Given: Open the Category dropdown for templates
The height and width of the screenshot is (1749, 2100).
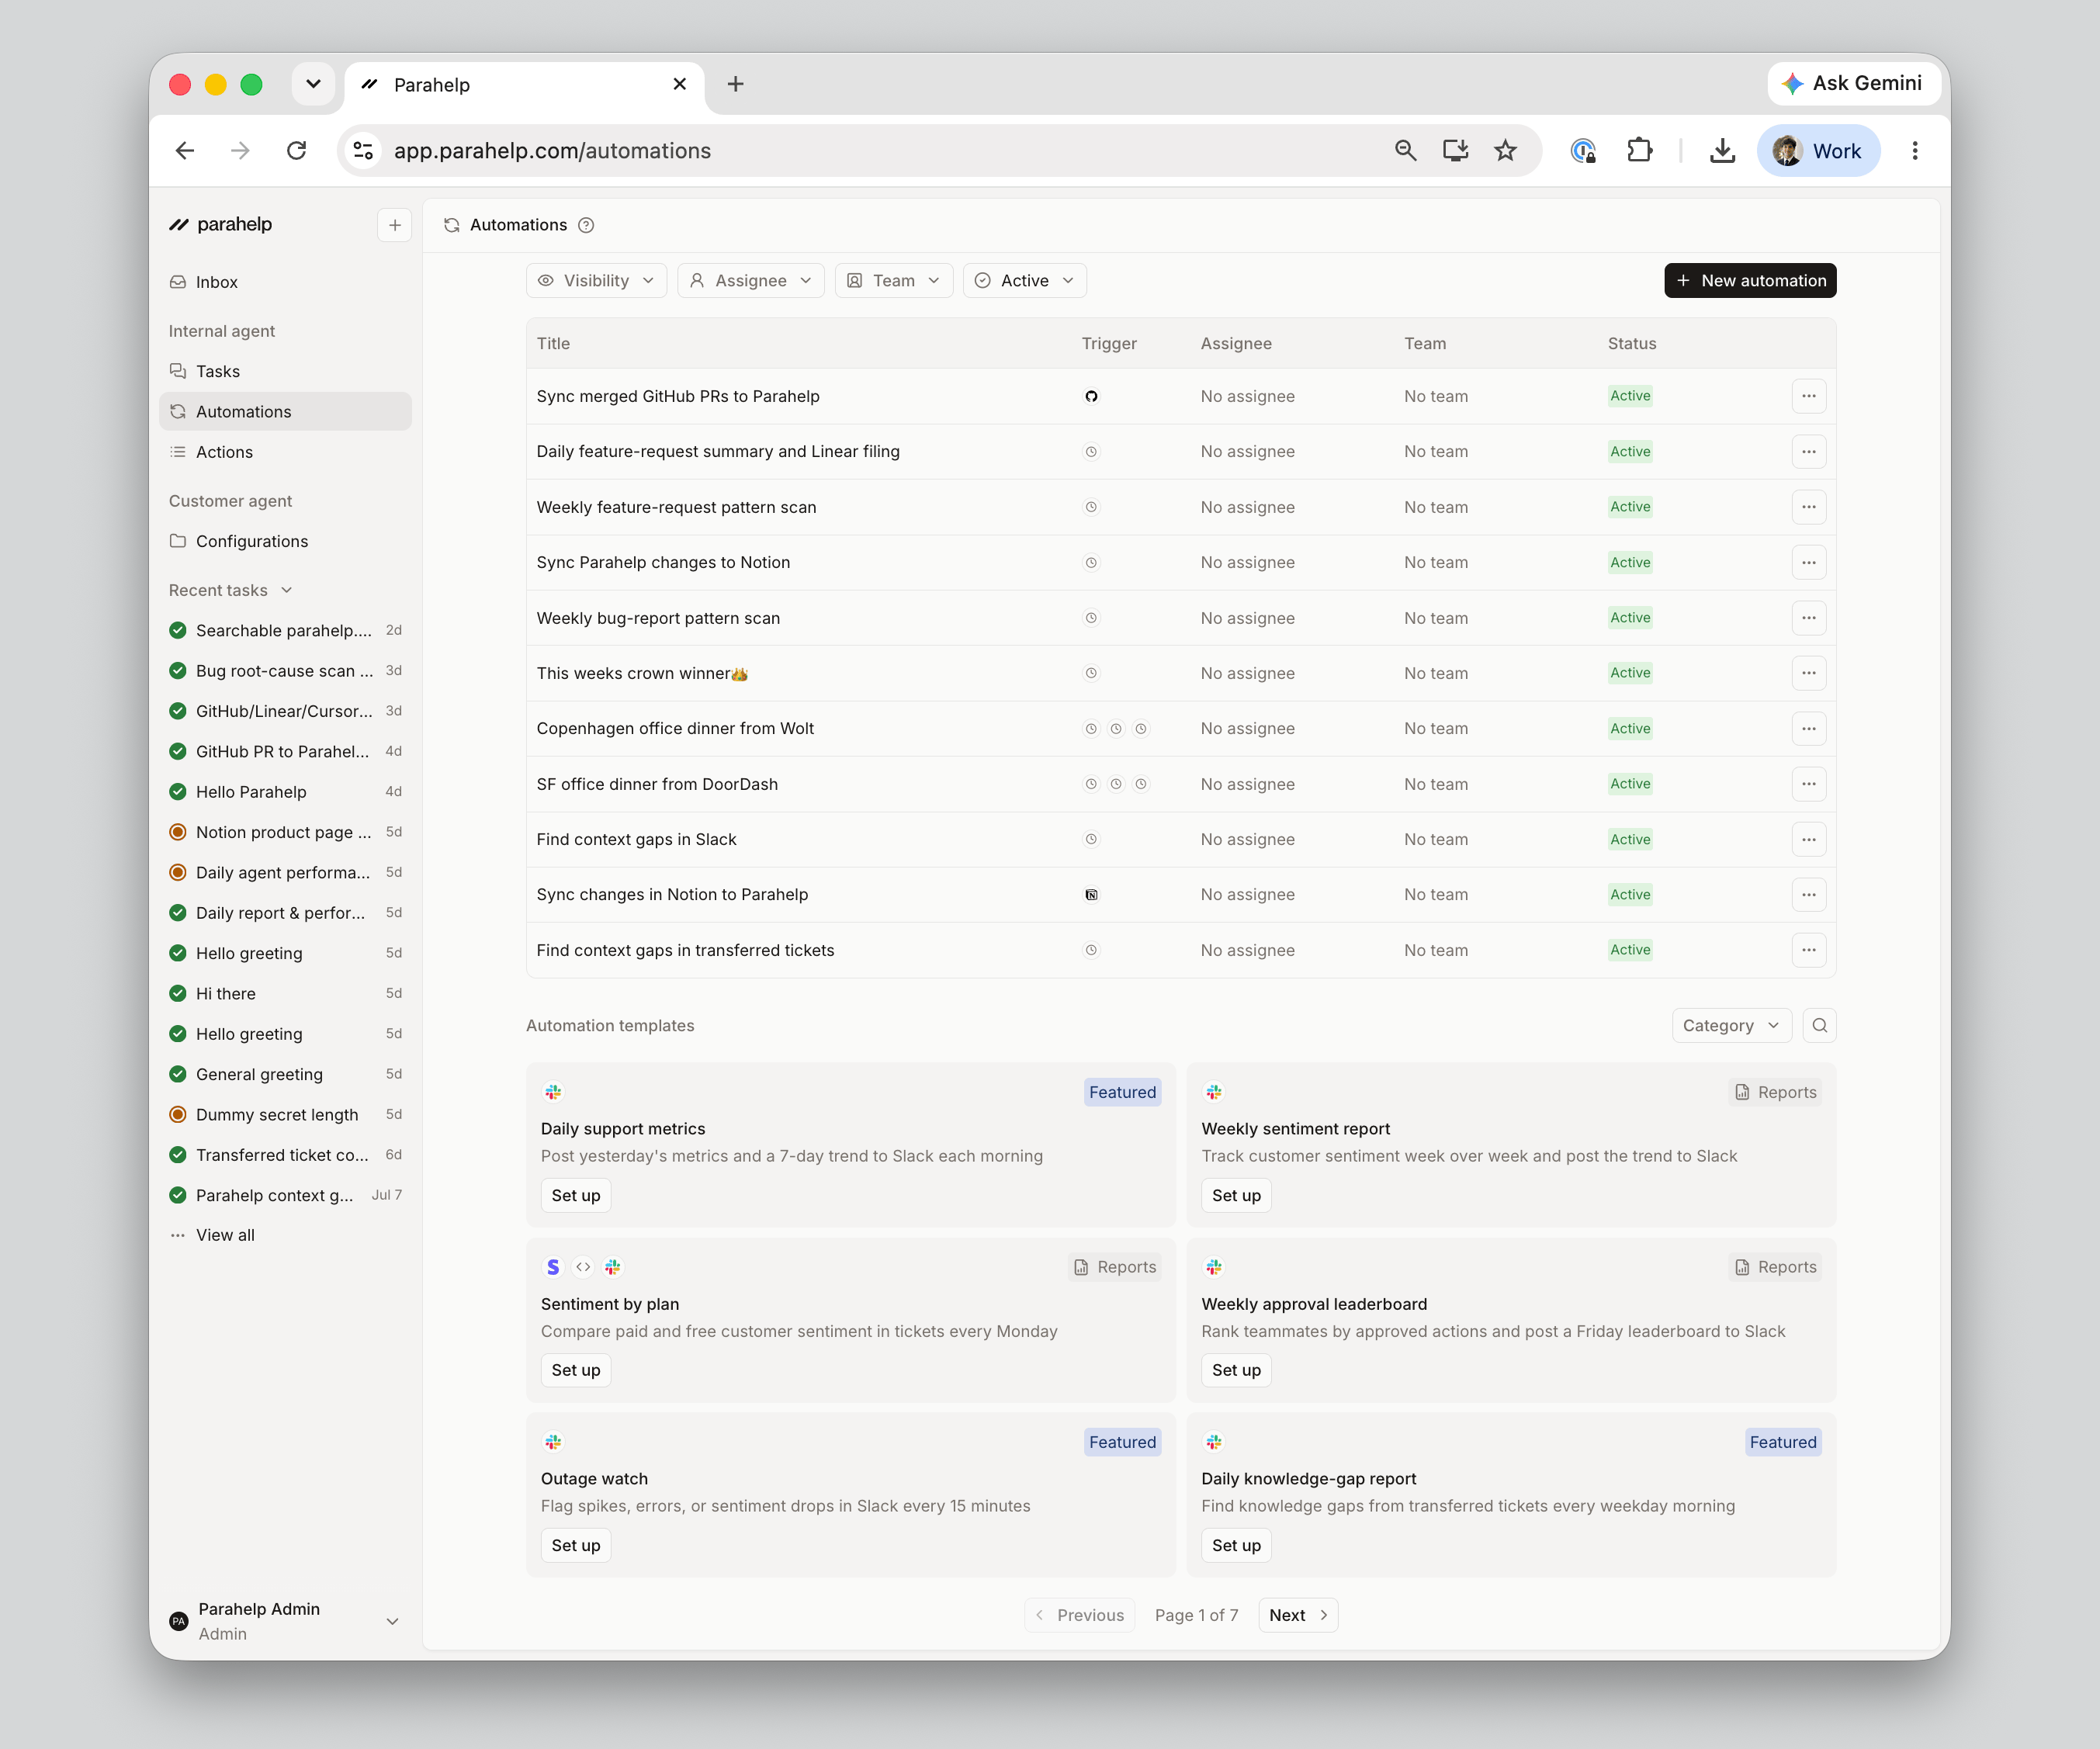Looking at the screenshot, I should pos(1731,1025).
